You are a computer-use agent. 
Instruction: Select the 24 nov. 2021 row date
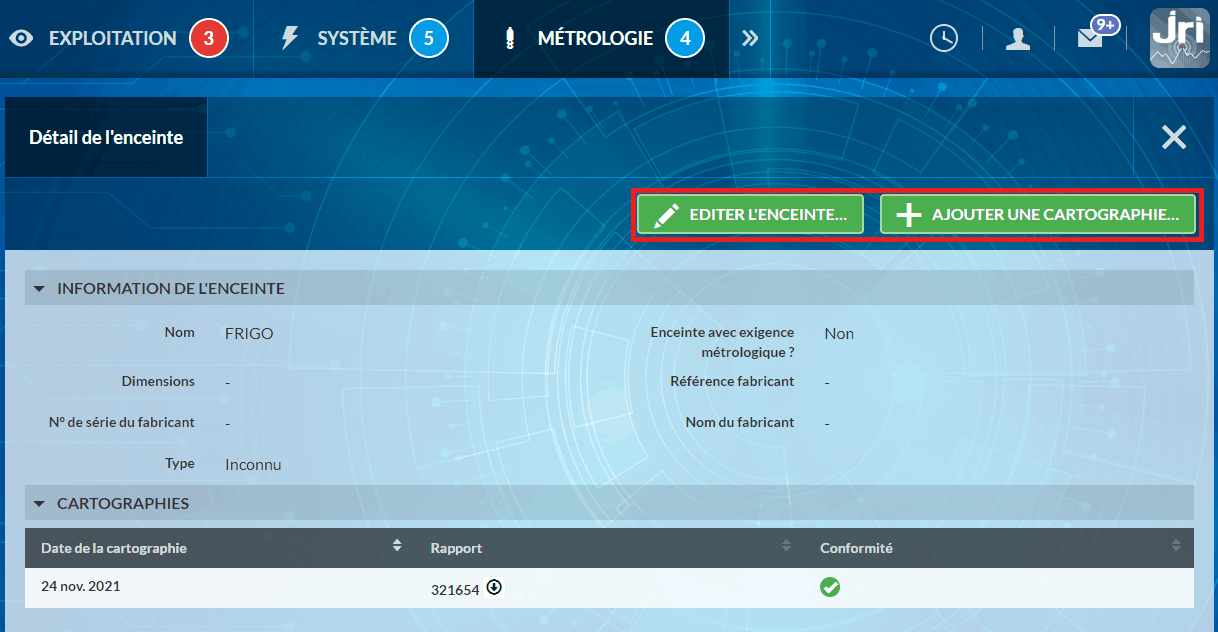[80, 587]
